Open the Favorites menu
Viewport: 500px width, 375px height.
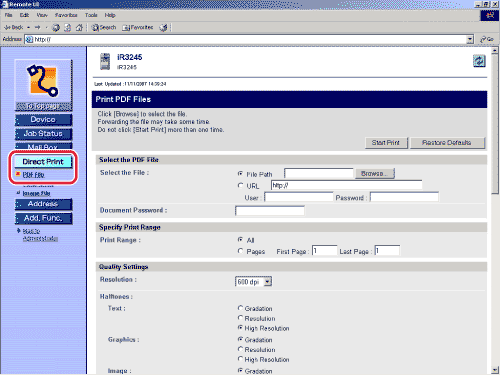(x=66, y=15)
